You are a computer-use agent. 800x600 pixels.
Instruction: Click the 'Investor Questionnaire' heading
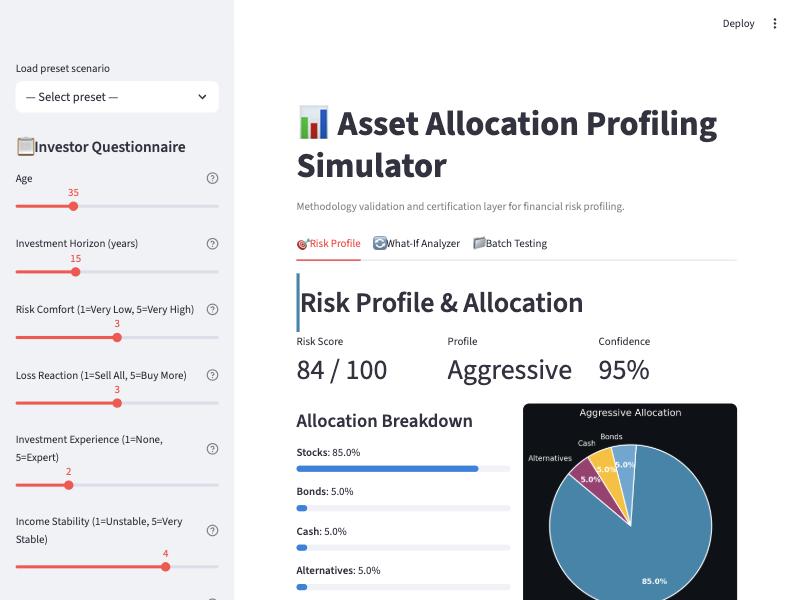[x=110, y=147]
